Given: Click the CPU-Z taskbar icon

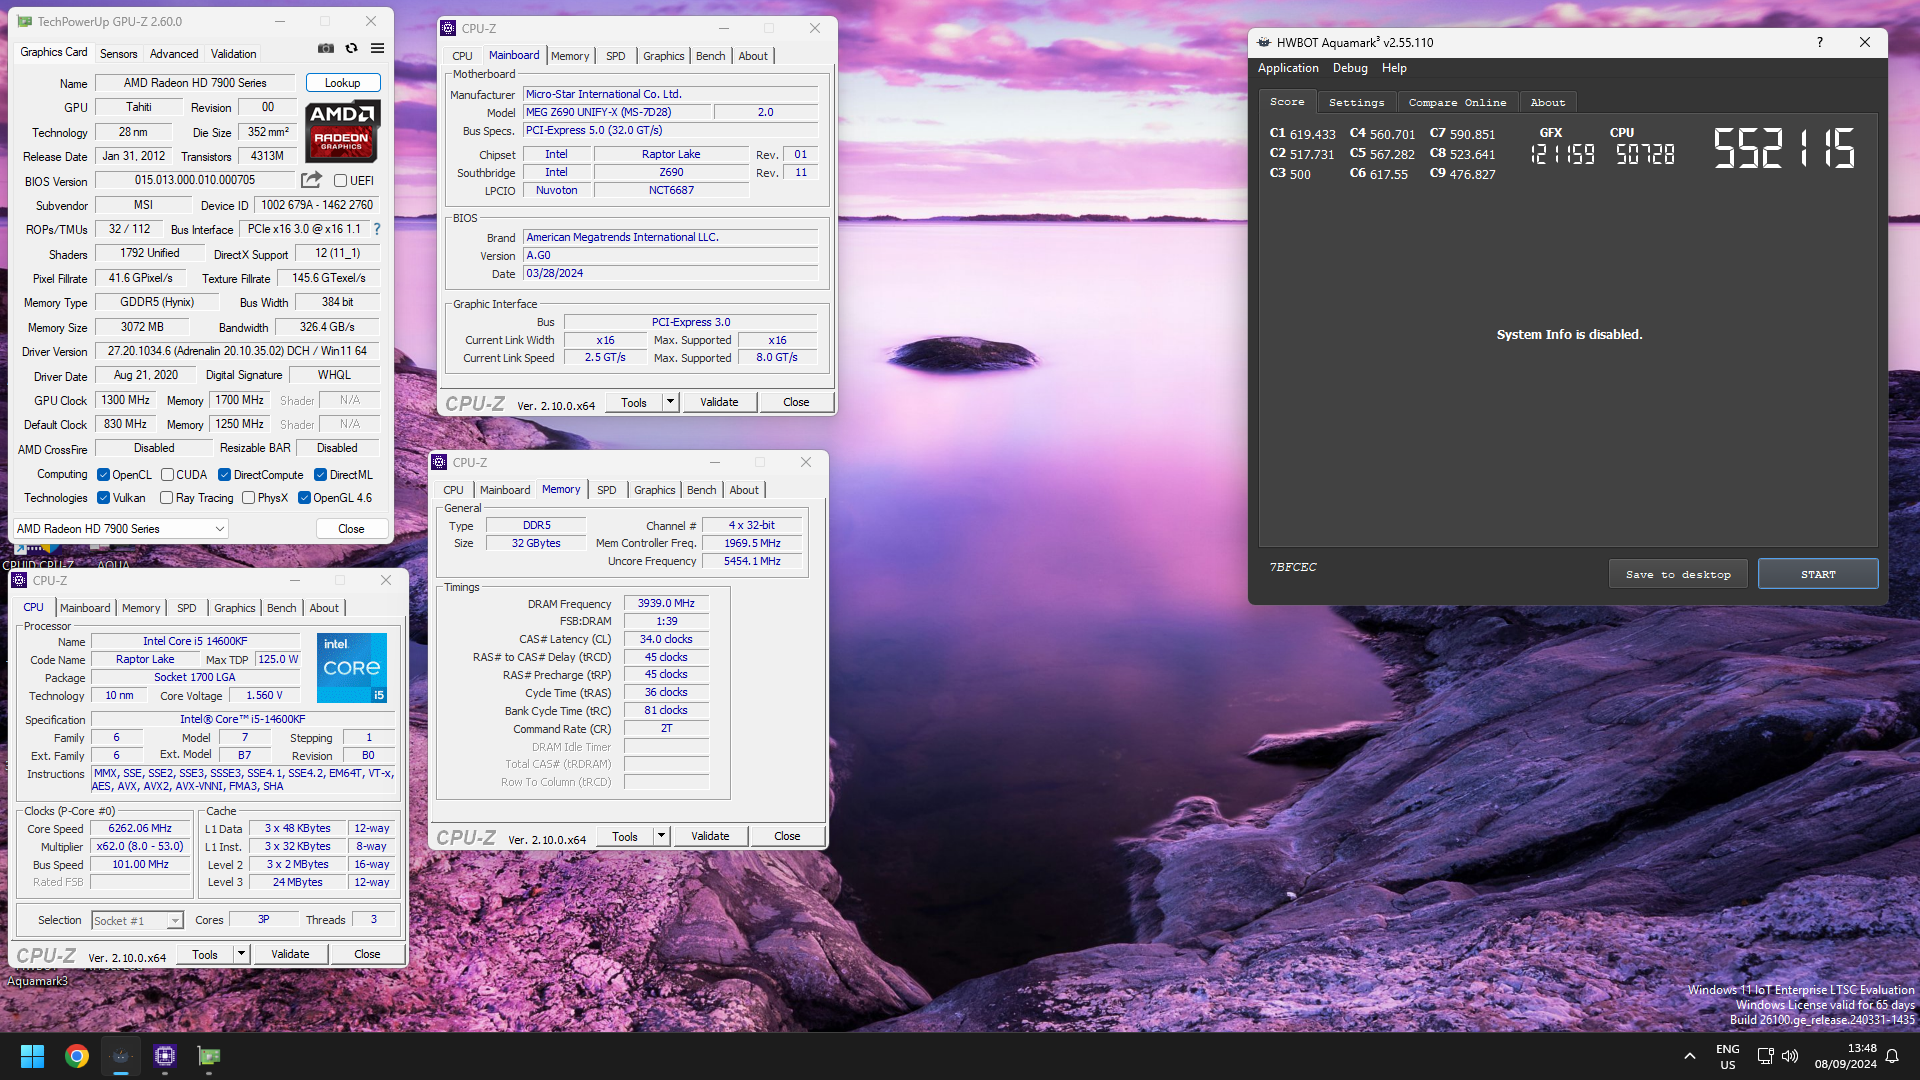Looking at the screenshot, I should pos(165,1056).
